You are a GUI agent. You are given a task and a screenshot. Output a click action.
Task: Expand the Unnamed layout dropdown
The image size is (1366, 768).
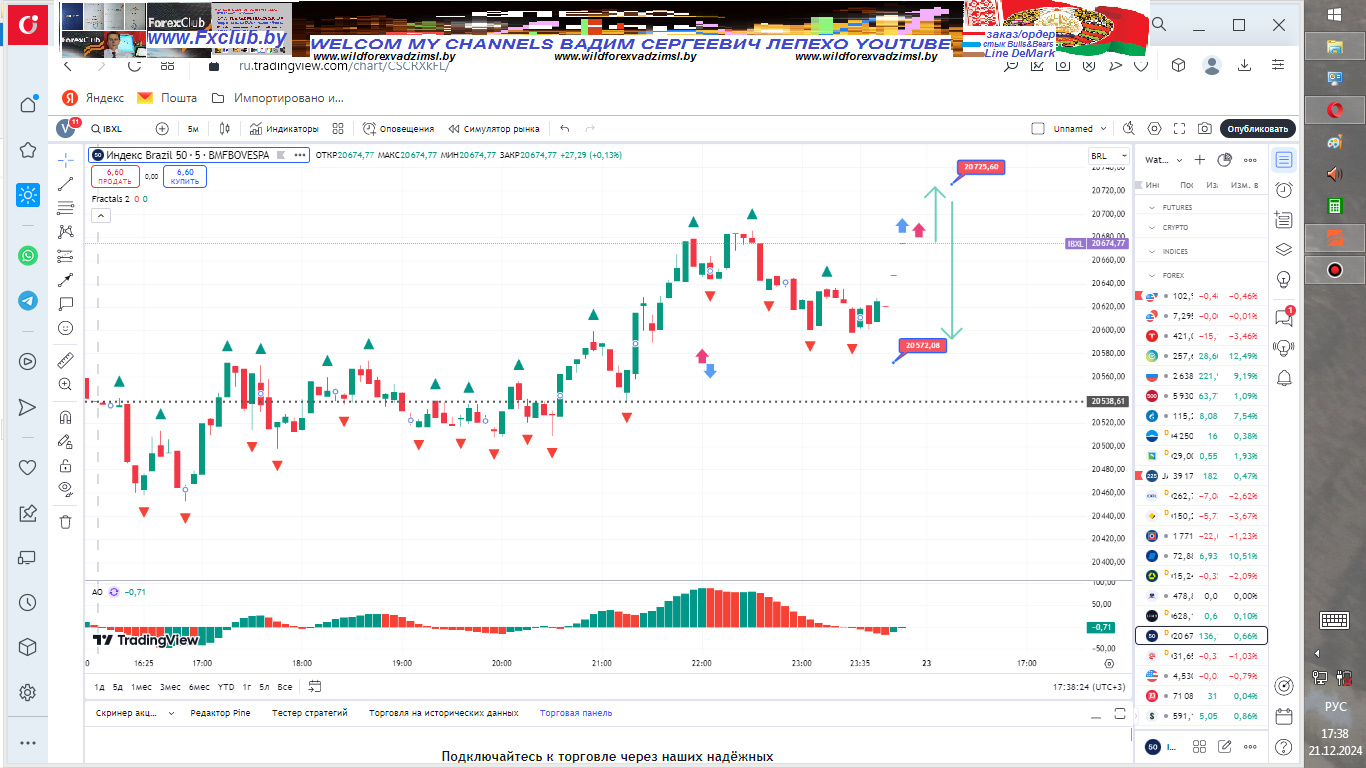1104,129
